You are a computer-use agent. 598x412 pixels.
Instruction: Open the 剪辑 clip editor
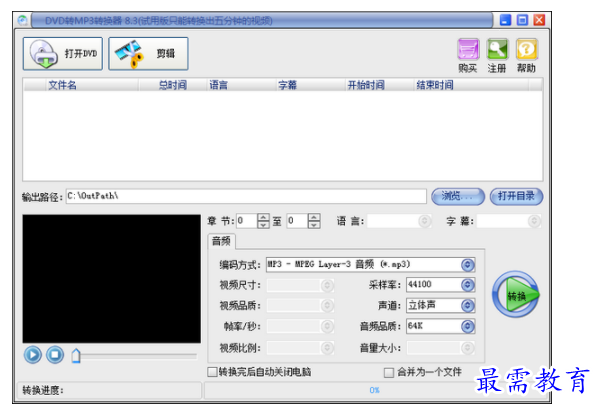tap(148, 54)
